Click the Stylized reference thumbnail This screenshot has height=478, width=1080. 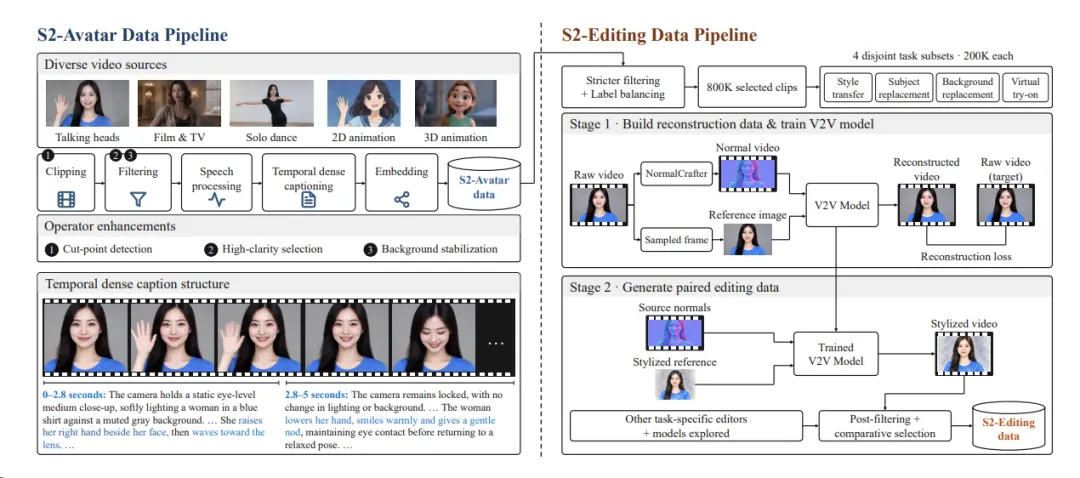point(675,385)
